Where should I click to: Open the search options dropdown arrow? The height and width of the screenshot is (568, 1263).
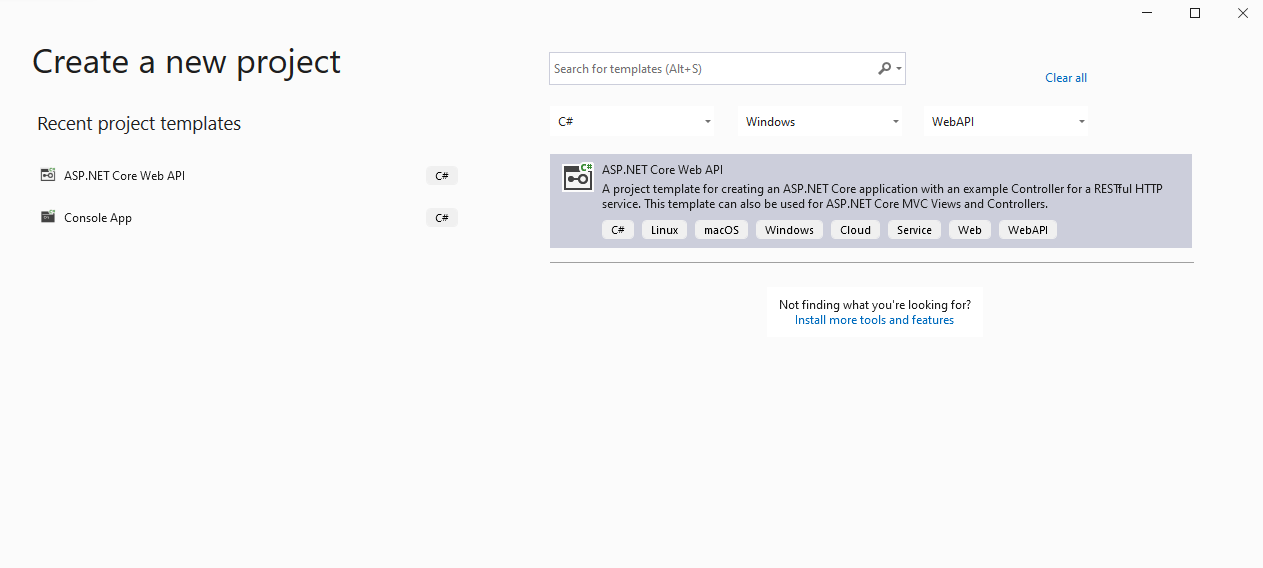[900, 69]
